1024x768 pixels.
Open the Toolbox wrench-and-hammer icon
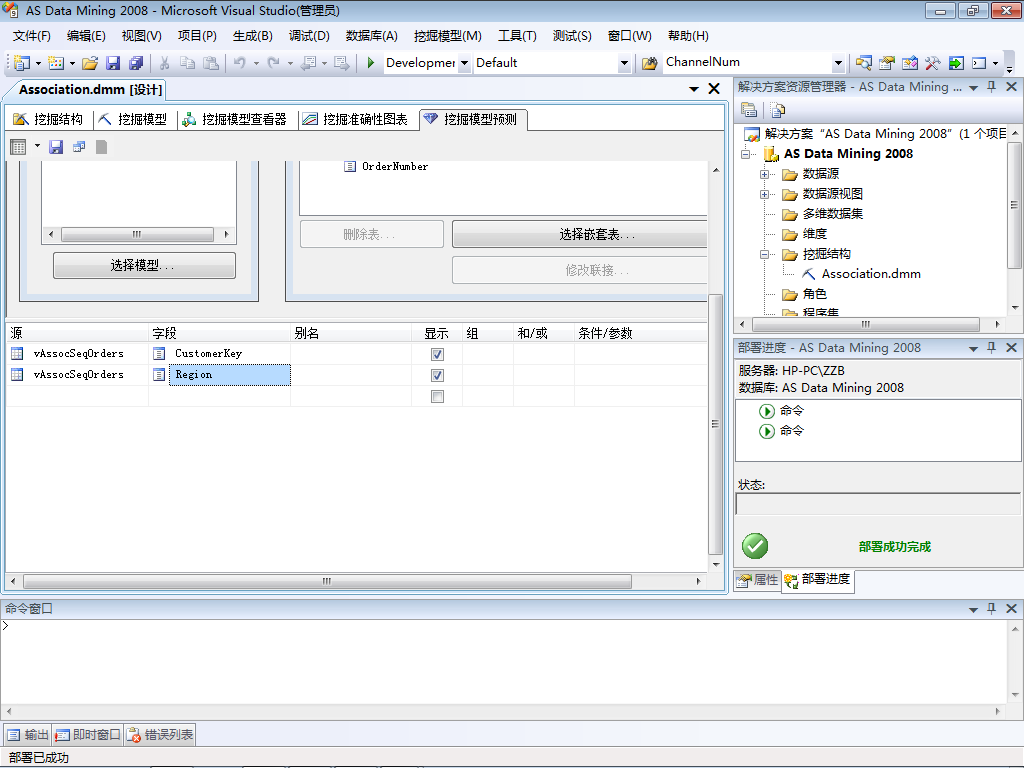[x=933, y=63]
